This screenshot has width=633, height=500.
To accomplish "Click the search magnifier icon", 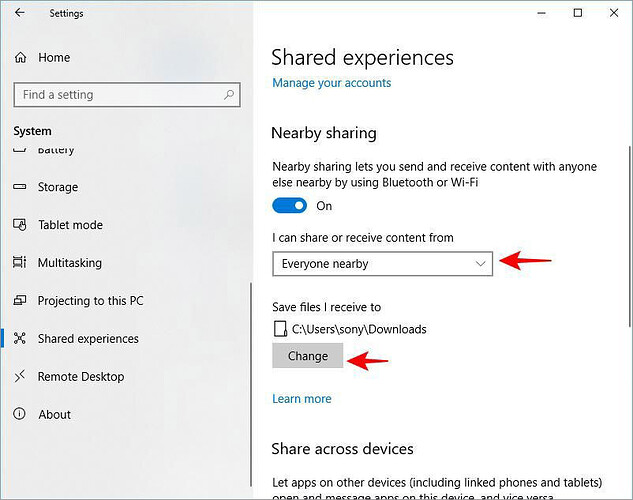I will coord(229,95).
